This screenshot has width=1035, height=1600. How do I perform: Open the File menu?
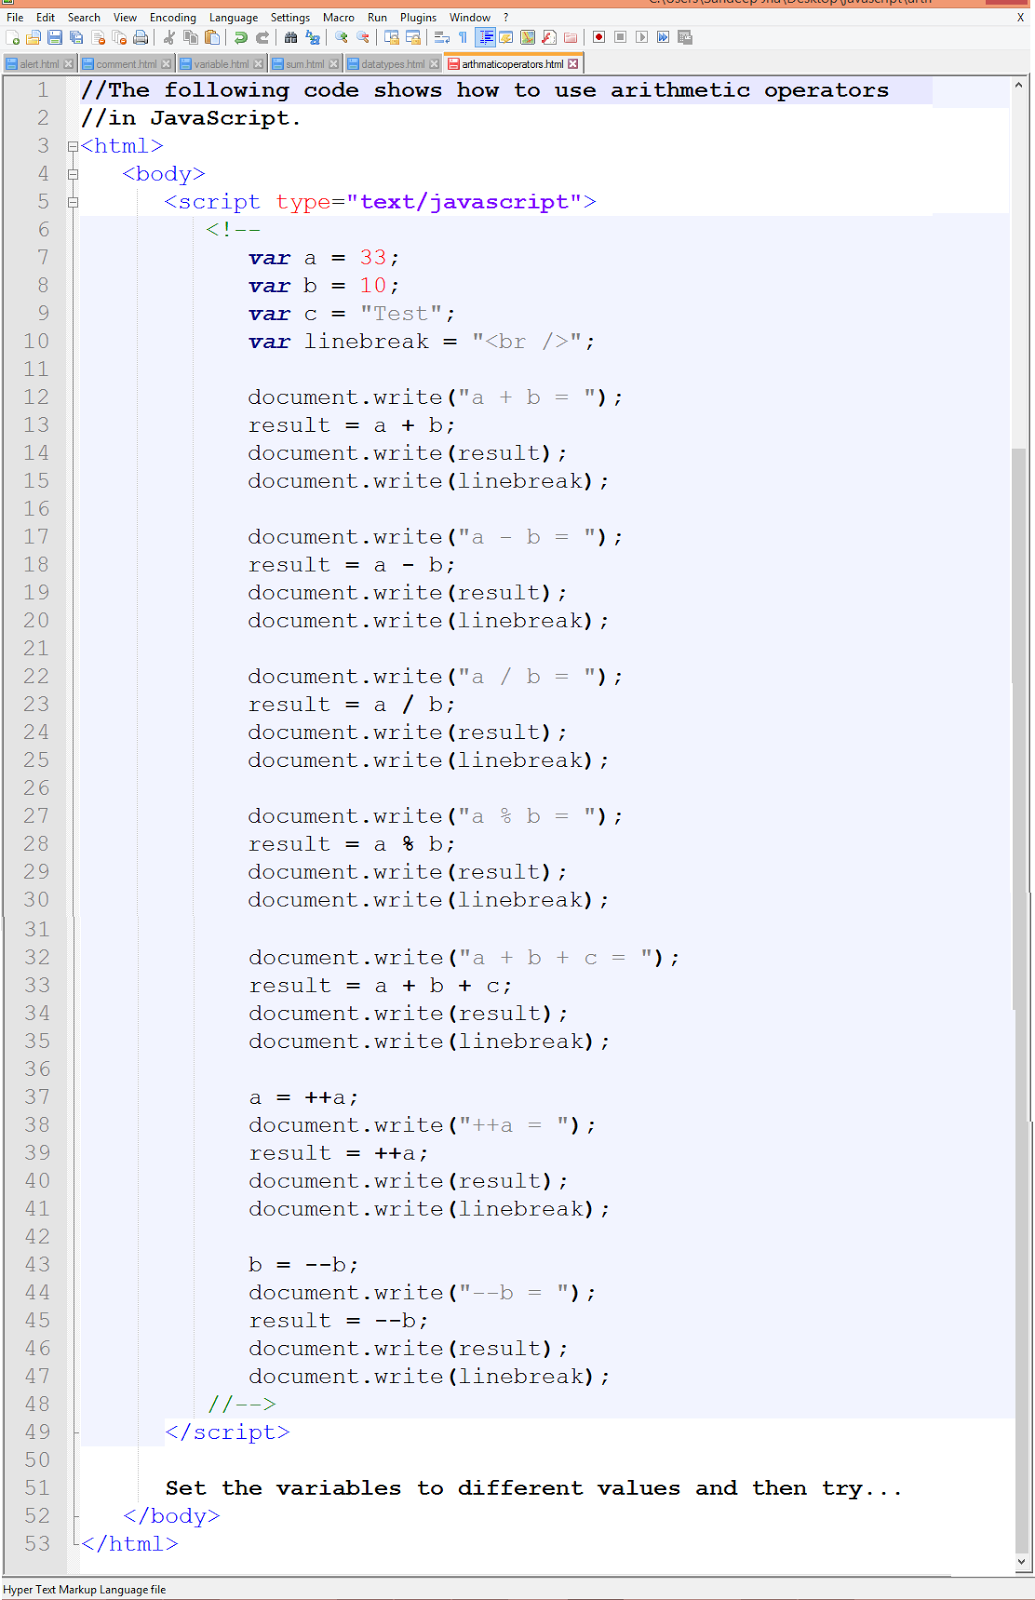point(15,17)
